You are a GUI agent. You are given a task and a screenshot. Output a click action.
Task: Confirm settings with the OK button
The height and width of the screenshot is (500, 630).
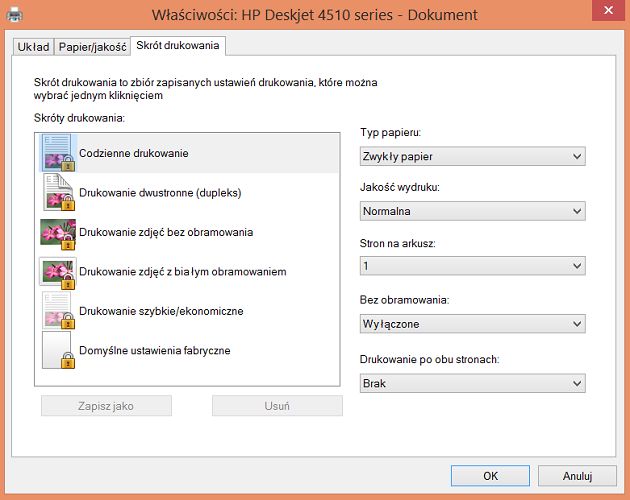490,476
